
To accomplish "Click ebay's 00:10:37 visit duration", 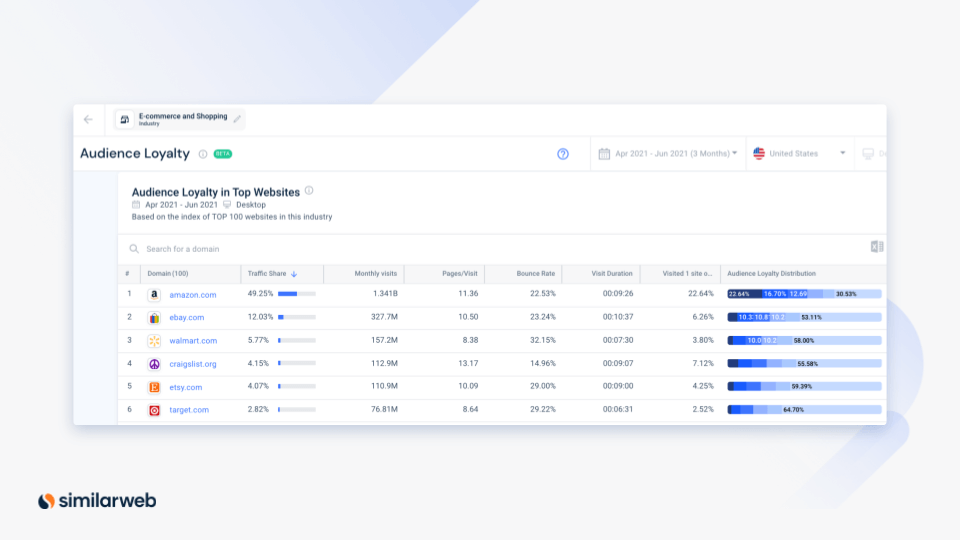I will click(x=618, y=317).
